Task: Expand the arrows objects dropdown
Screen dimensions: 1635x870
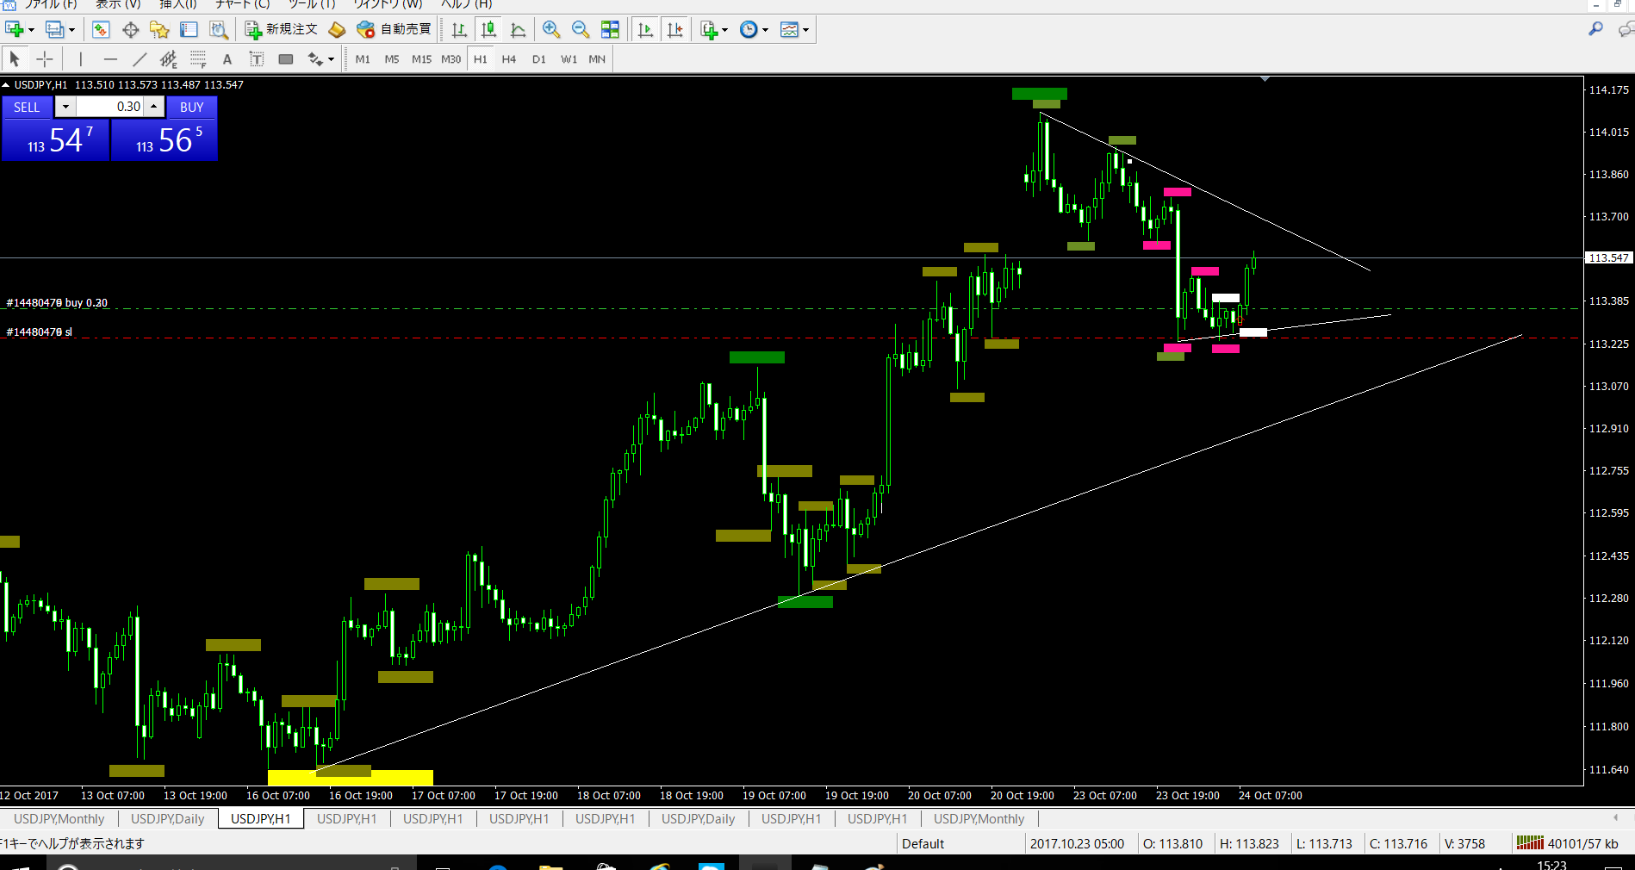Action: pyautogui.click(x=331, y=59)
